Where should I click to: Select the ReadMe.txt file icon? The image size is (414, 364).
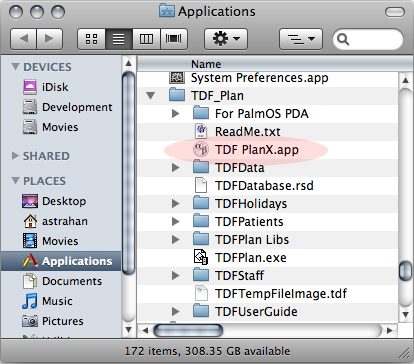pos(201,131)
